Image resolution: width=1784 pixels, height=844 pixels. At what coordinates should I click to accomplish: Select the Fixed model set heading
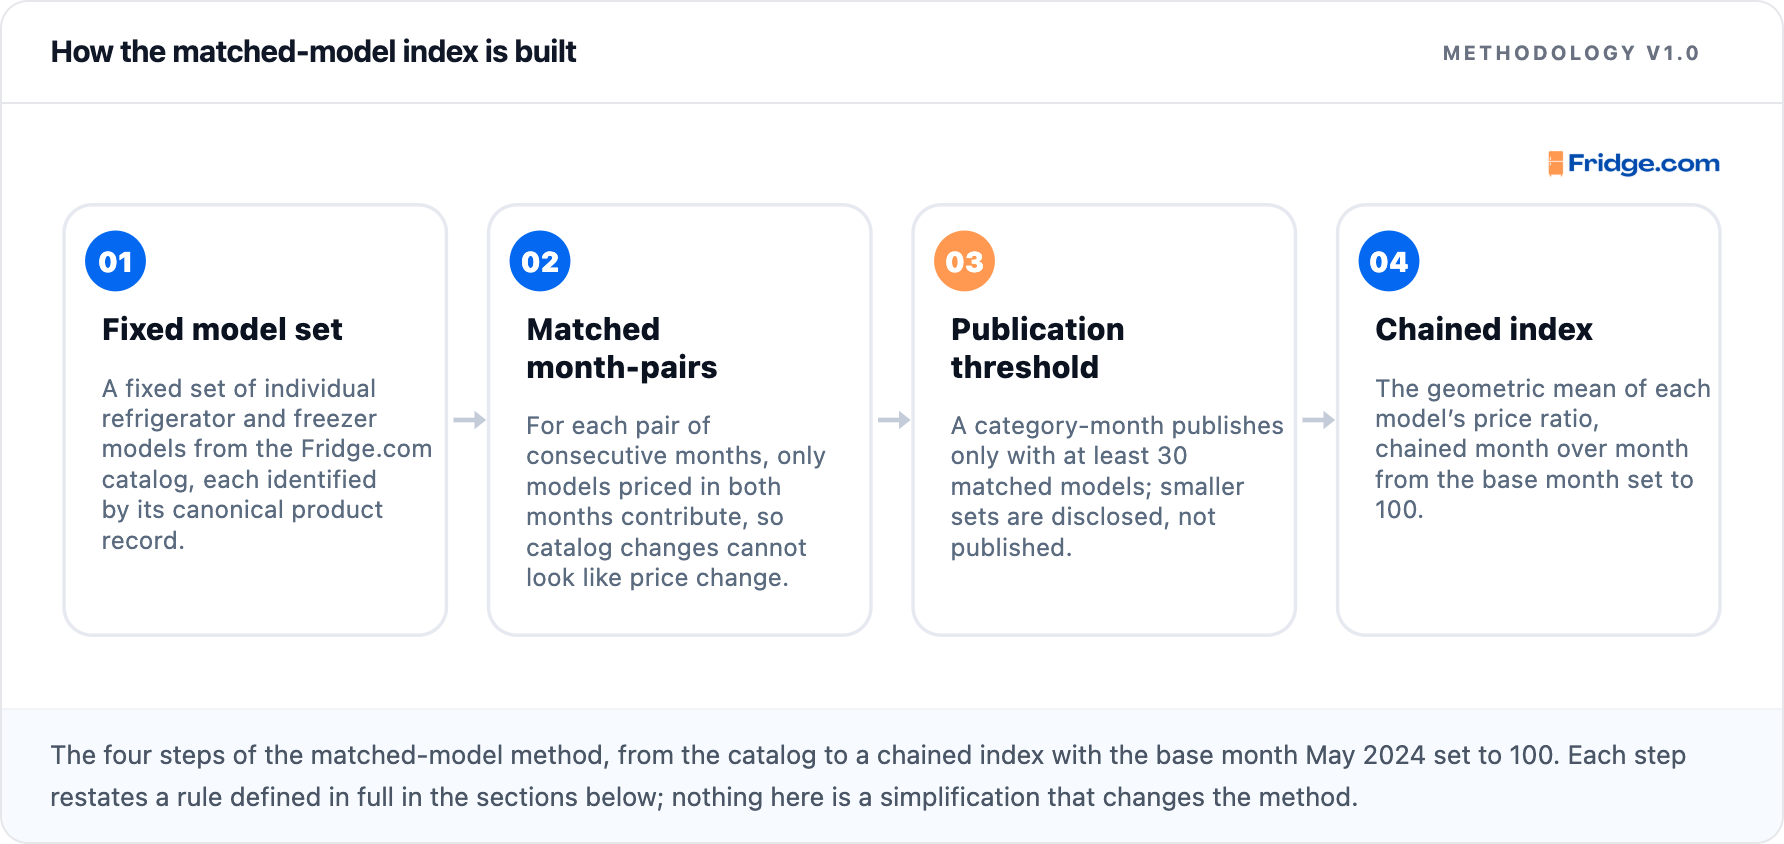[x=222, y=329]
